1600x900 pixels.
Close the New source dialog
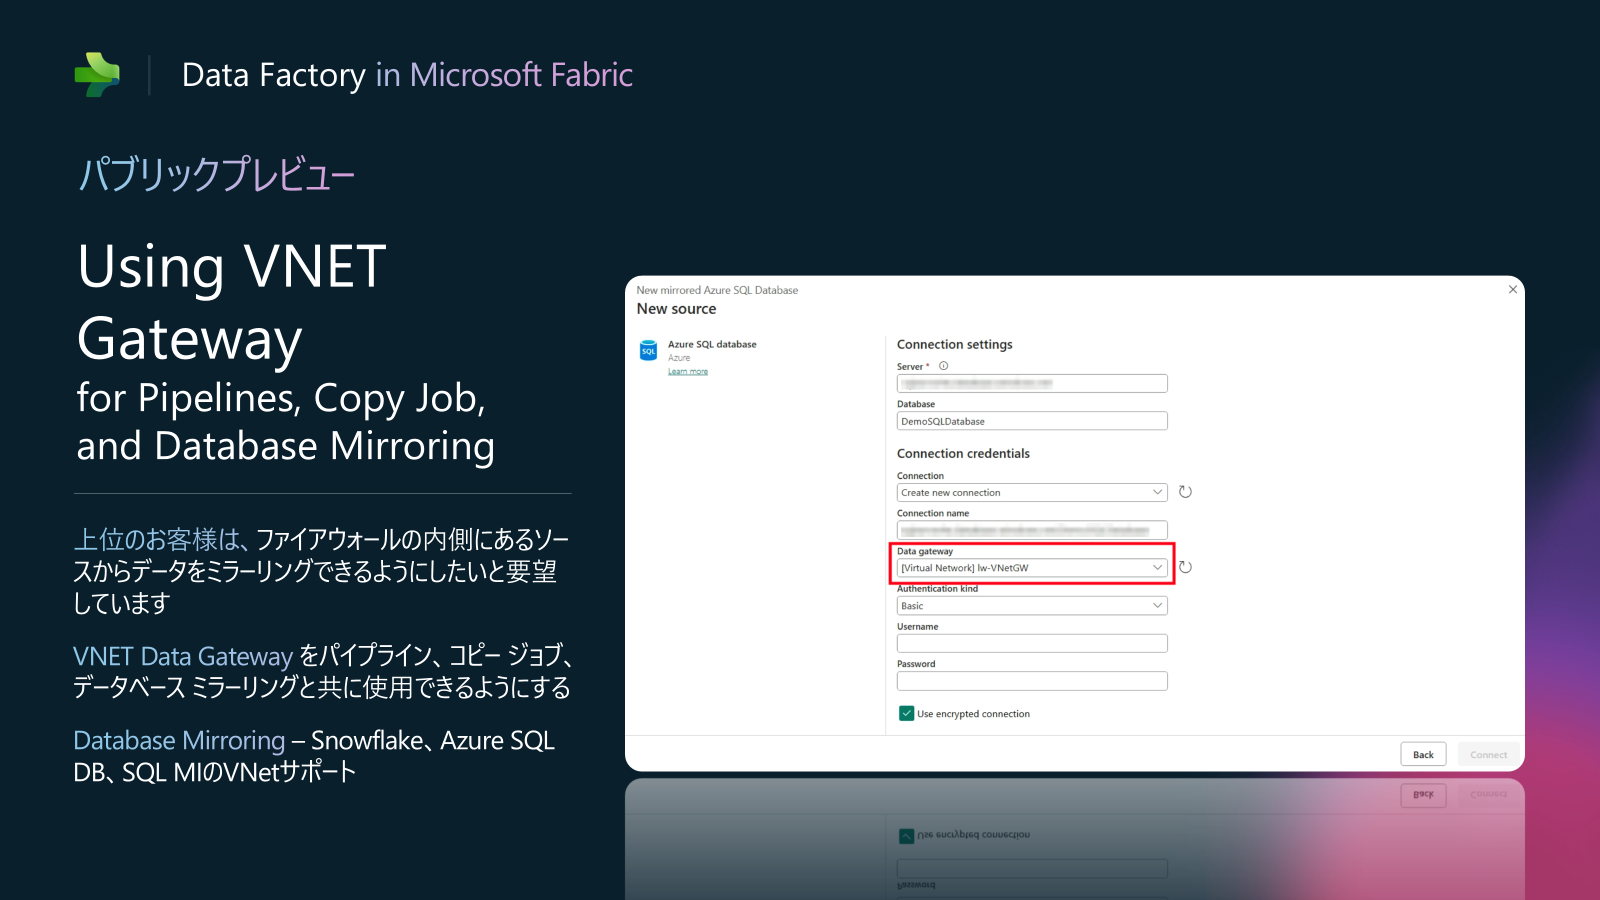click(x=1513, y=289)
